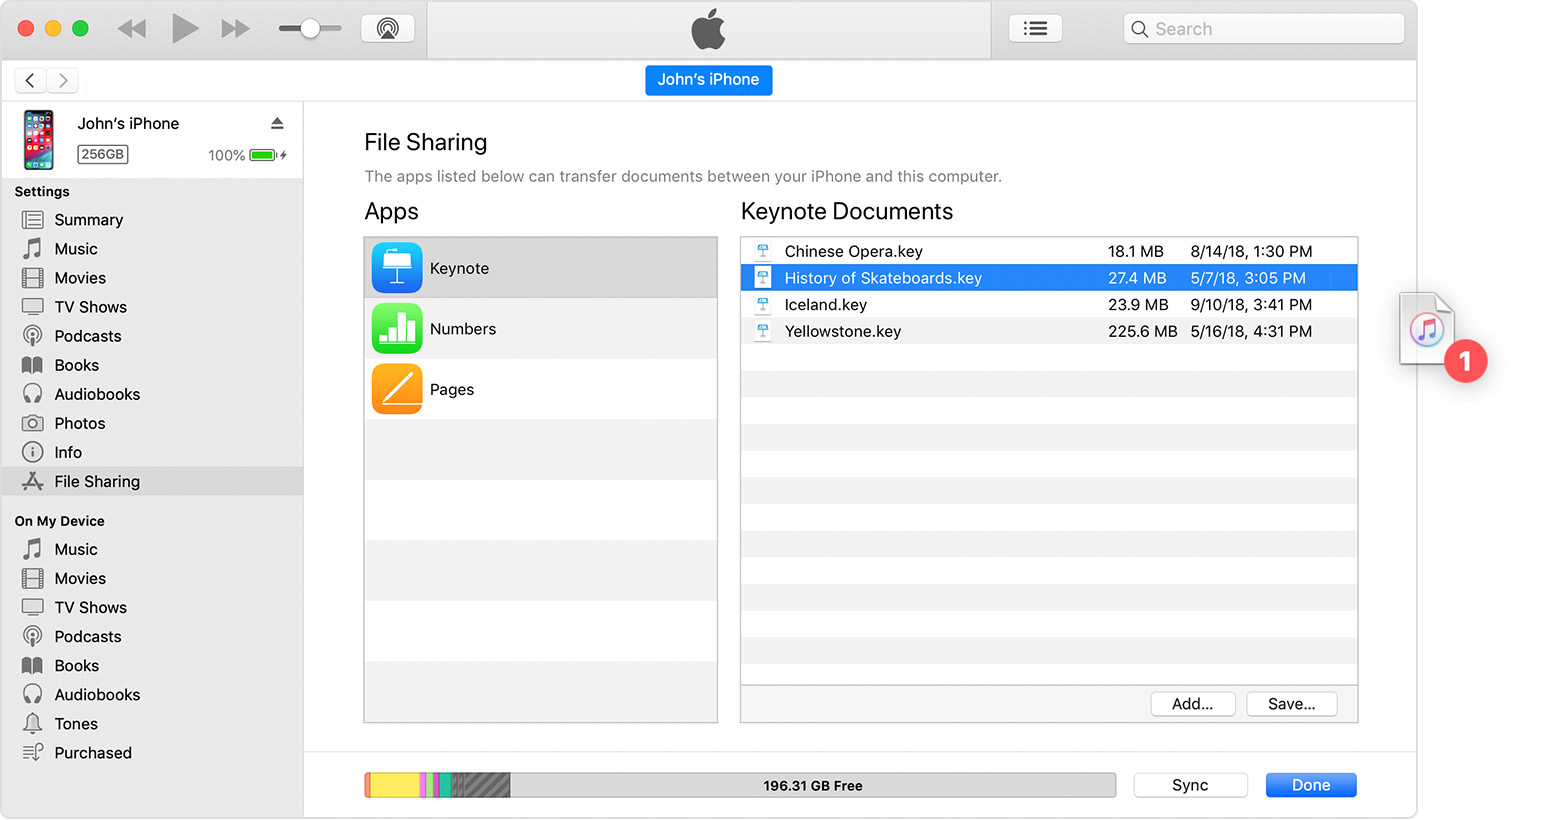Click the 256GB capacity badge

click(103, 154)
